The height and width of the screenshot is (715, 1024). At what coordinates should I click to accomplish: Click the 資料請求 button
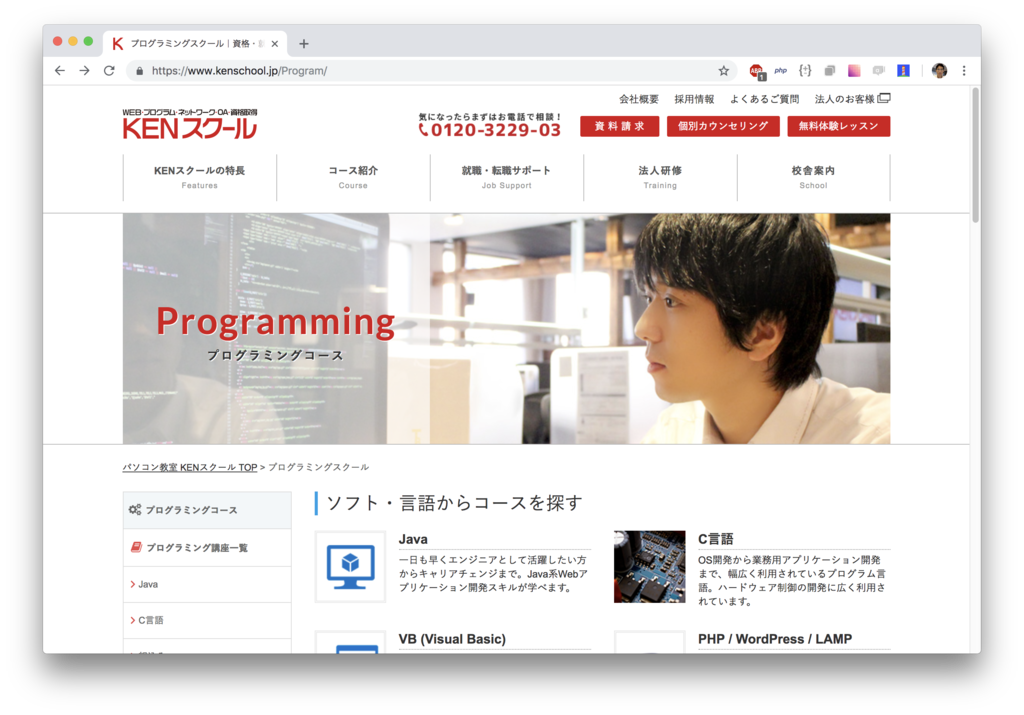point(618,127)
